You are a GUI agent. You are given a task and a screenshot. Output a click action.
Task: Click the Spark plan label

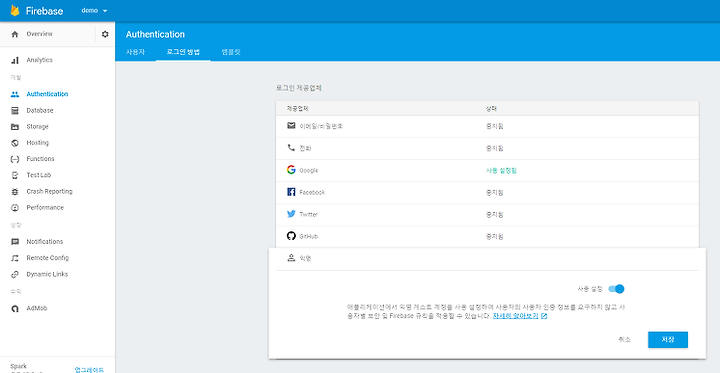tap(18, 366)
